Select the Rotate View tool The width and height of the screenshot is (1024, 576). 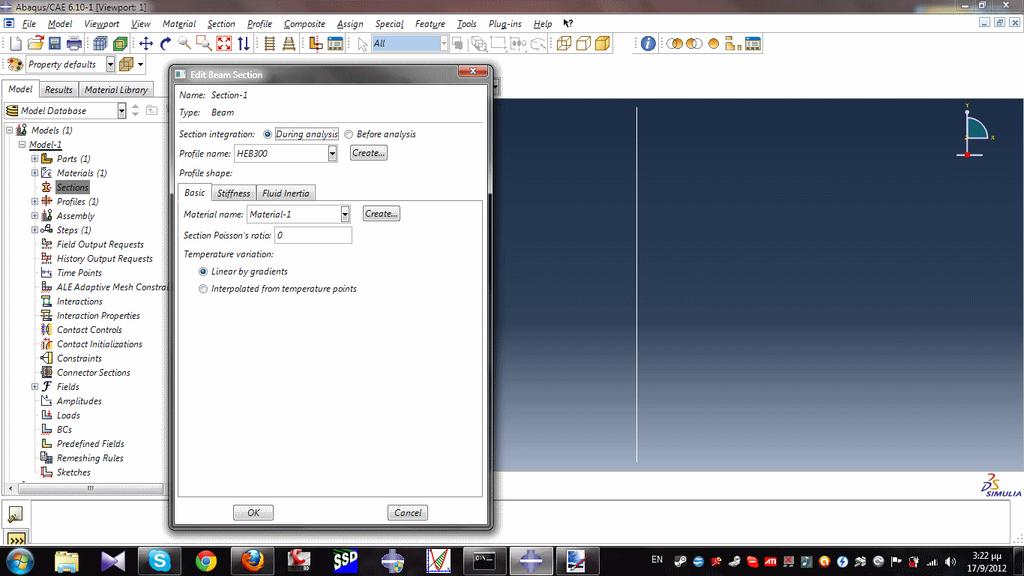coord(165,44)
